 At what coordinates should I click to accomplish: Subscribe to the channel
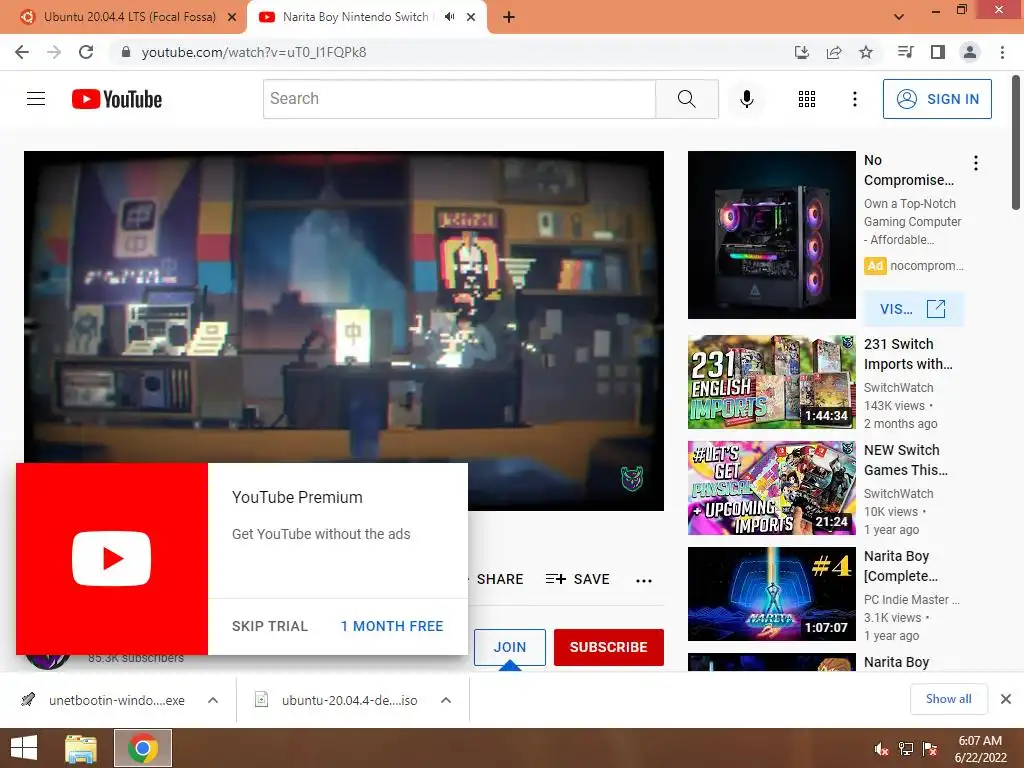(609, 647)
